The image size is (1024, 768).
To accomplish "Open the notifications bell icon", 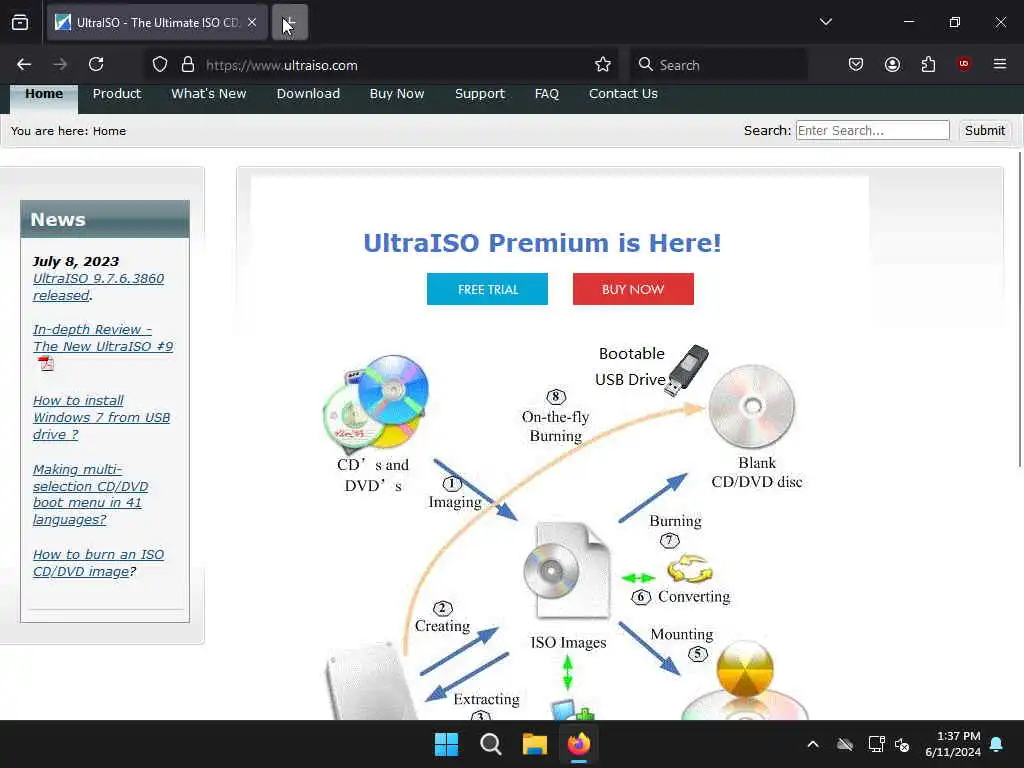I will tap(997, 744).
